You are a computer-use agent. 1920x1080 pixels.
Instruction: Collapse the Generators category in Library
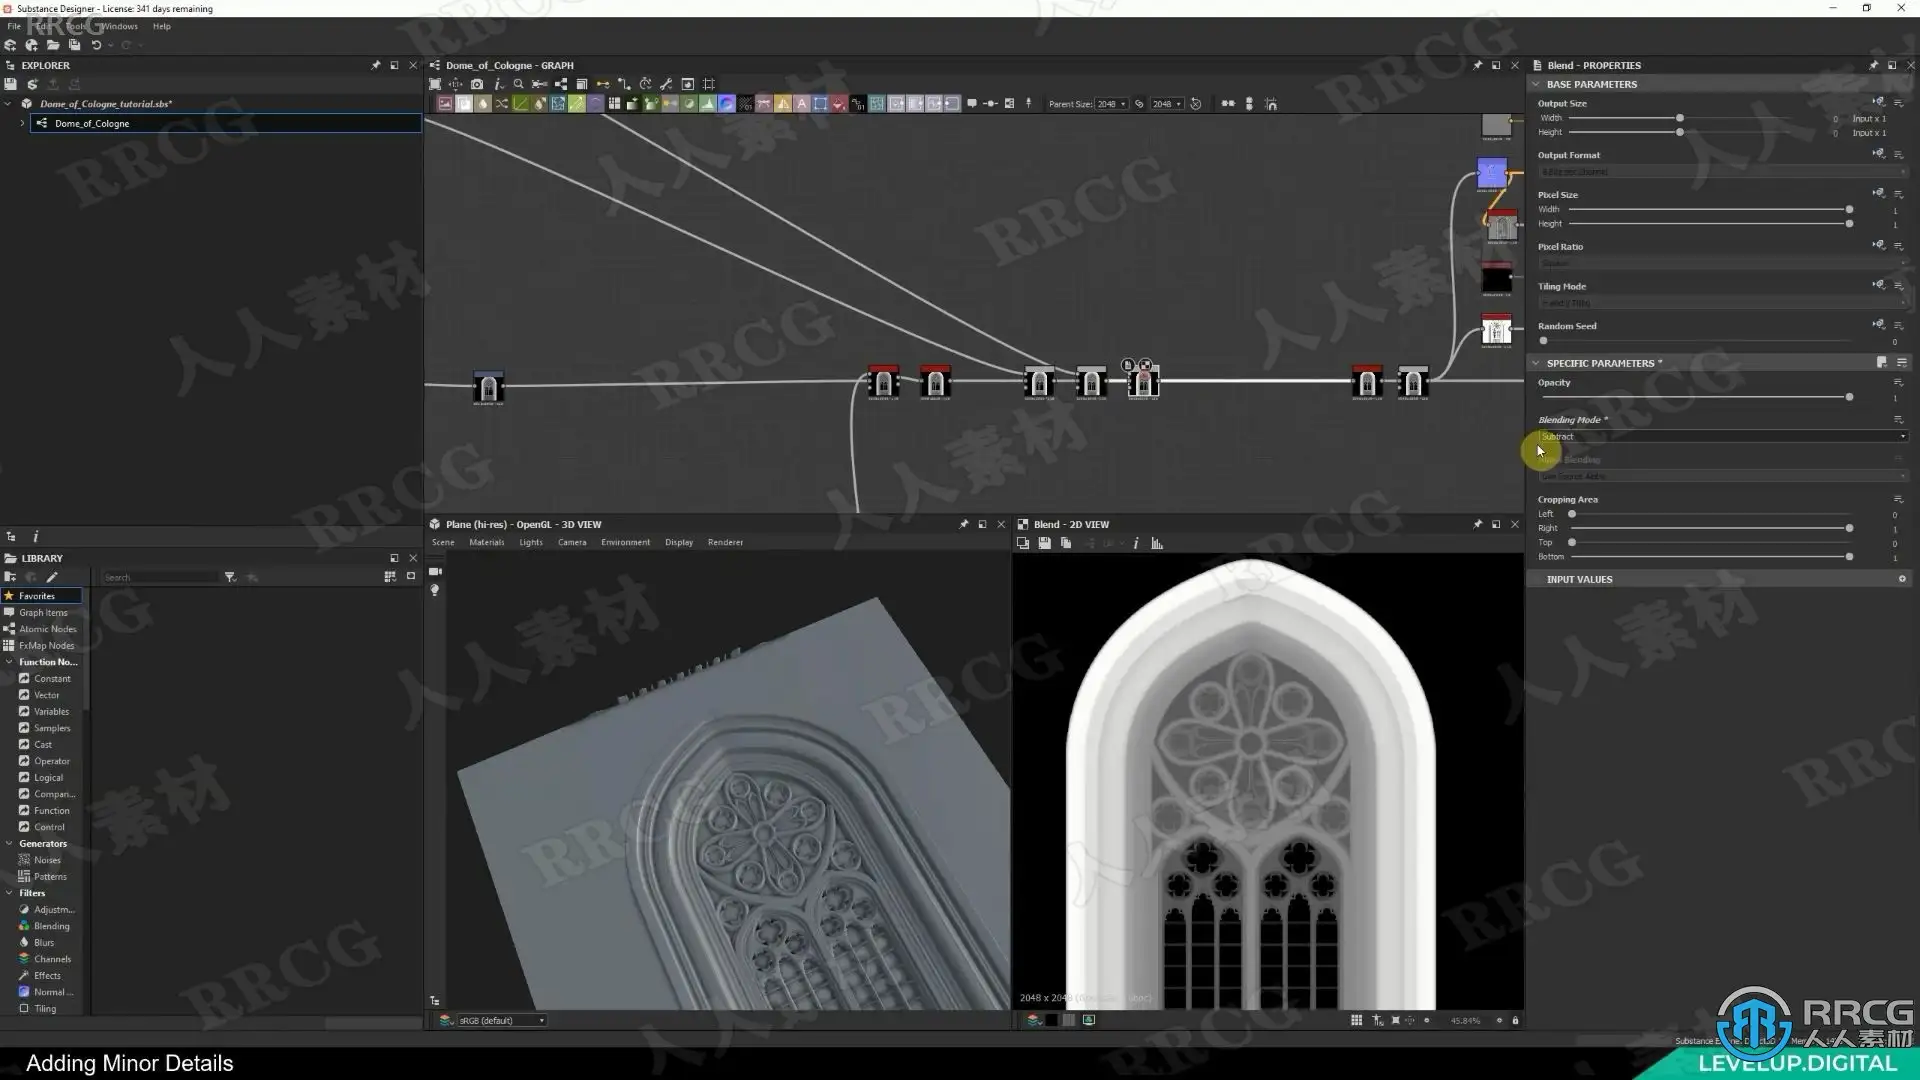tap(9, 844)
